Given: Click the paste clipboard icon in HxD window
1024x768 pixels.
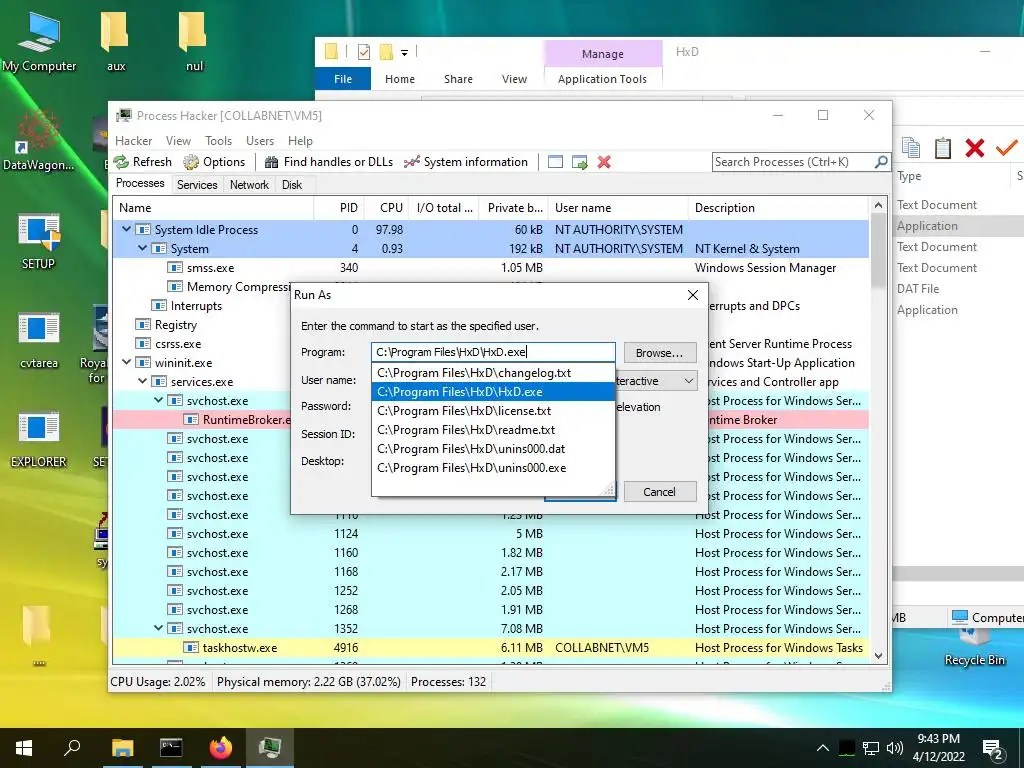Looking at the screenshot, I should (x=942, y=148).
